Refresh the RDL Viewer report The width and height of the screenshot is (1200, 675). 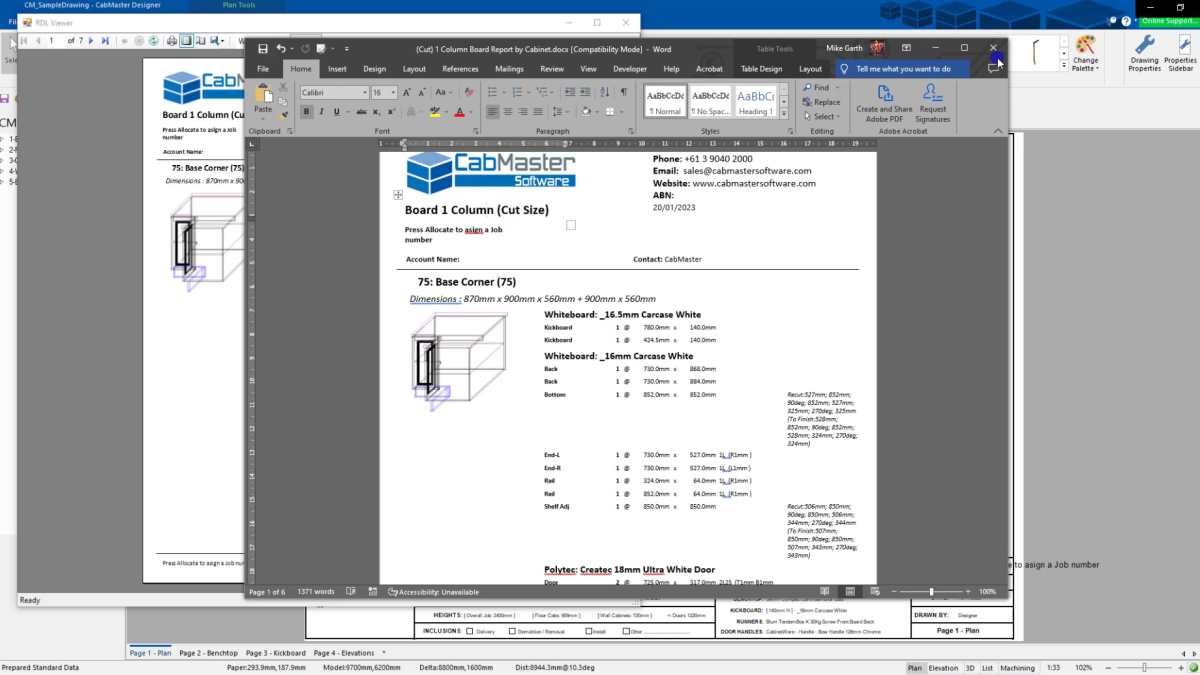click(153, 41)
